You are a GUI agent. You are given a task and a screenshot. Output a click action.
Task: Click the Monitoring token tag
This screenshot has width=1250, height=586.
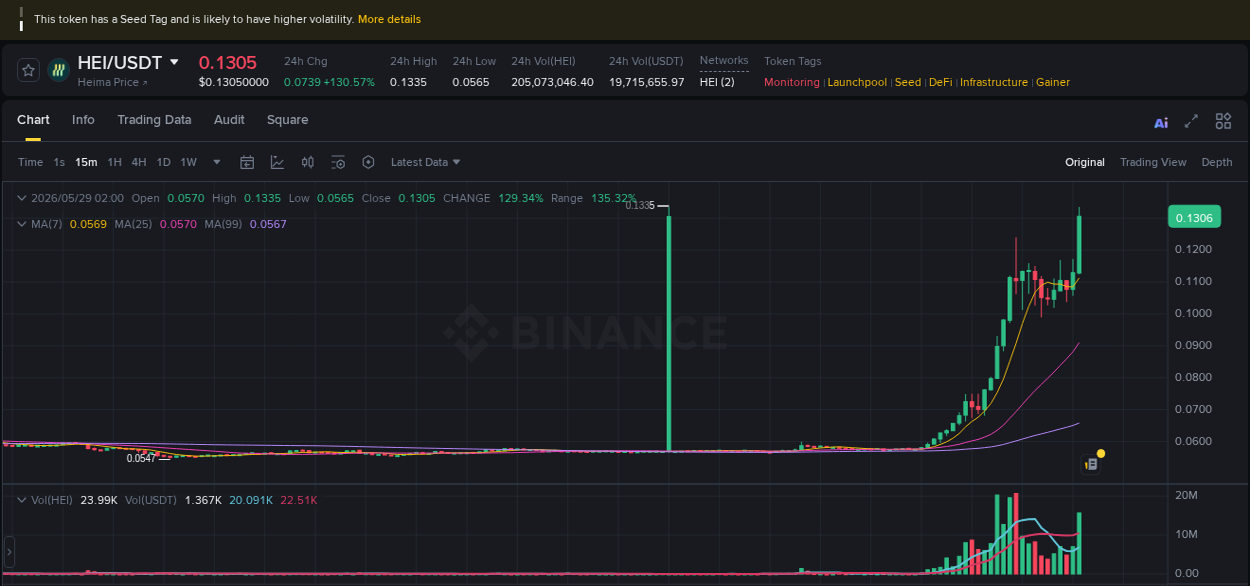(792, 82)
